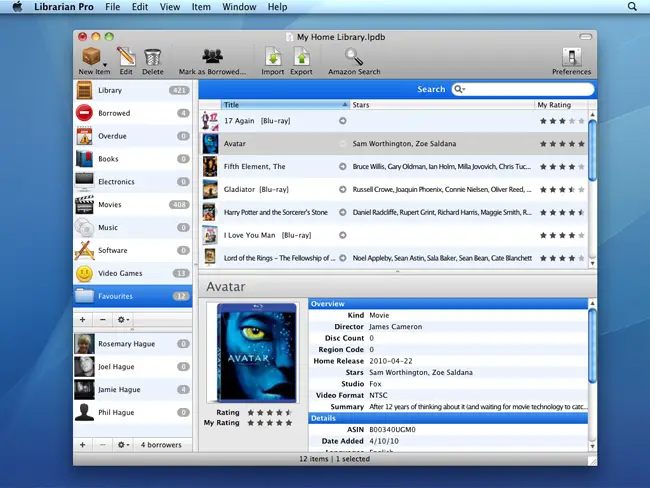Add a new borrower with plus button
650x488 pixels.
click(82, 444)
